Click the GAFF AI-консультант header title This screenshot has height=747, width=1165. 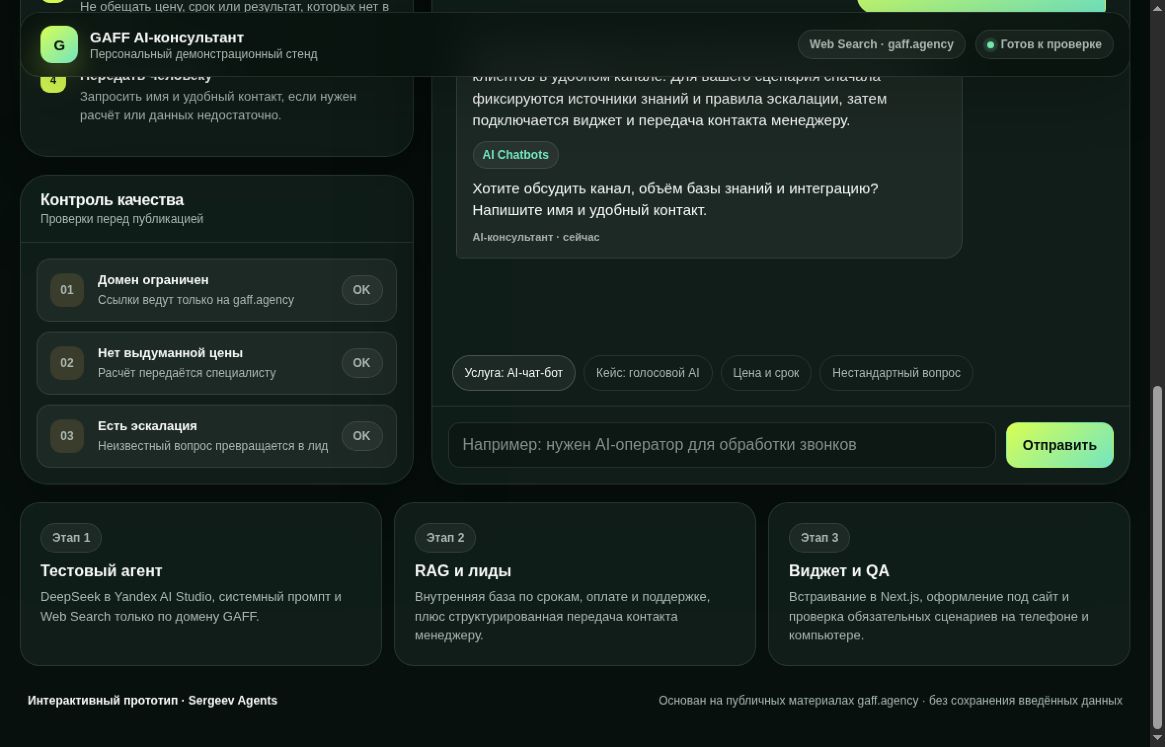click(166, 37)
